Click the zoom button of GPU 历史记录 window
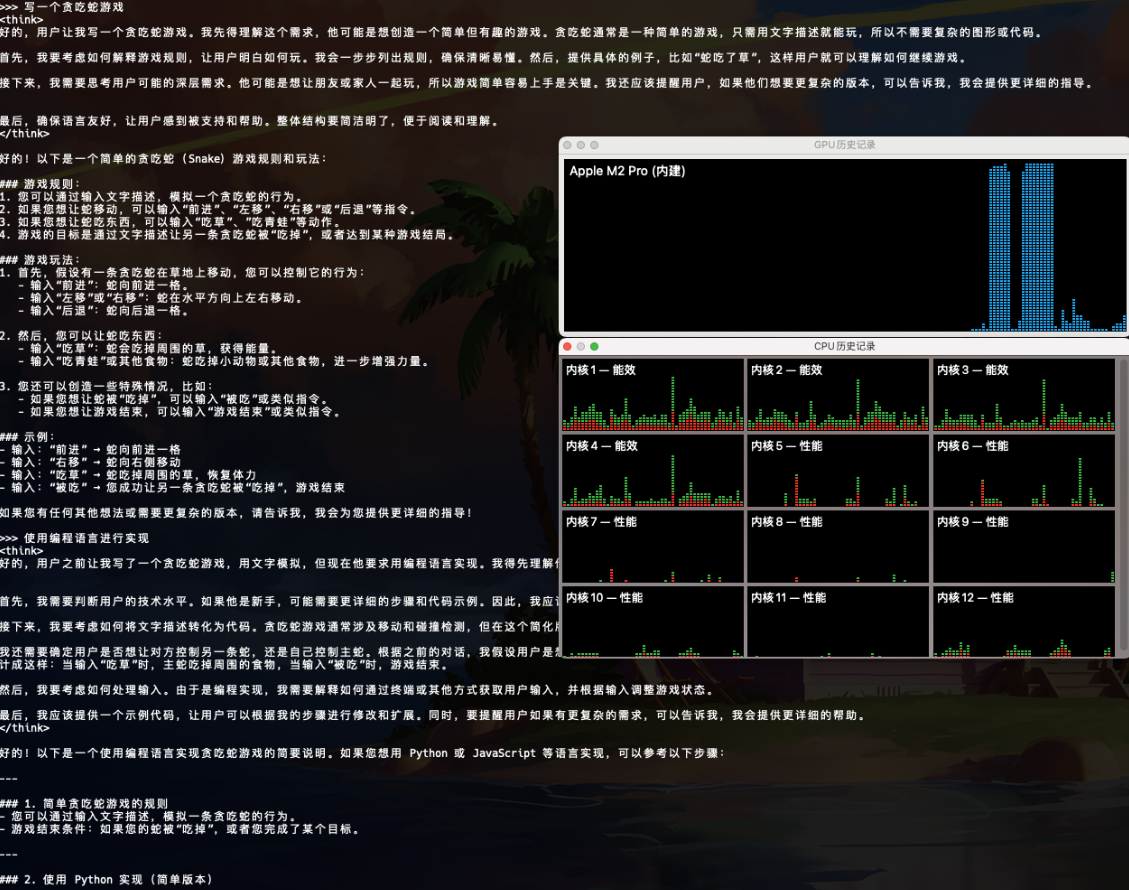1129x890 pixels. [x=594, y=145]
